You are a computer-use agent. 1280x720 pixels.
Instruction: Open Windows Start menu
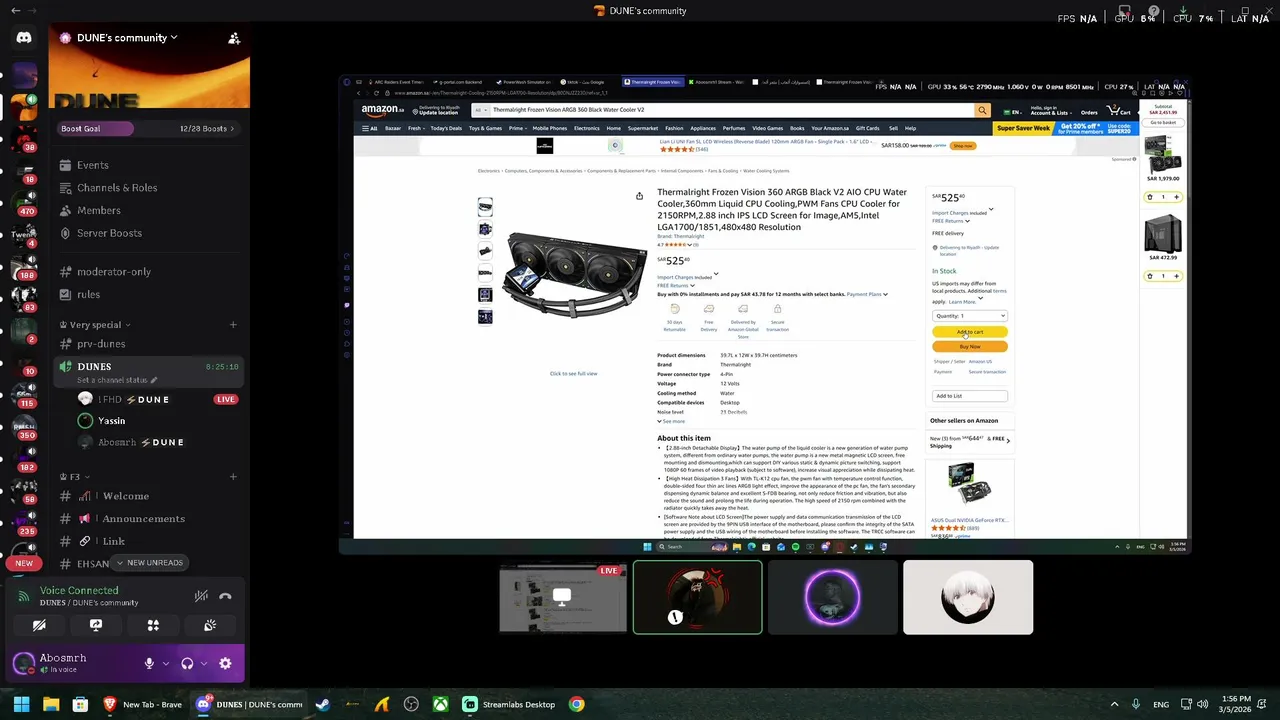pyautogui.click(x=21, y=704)
